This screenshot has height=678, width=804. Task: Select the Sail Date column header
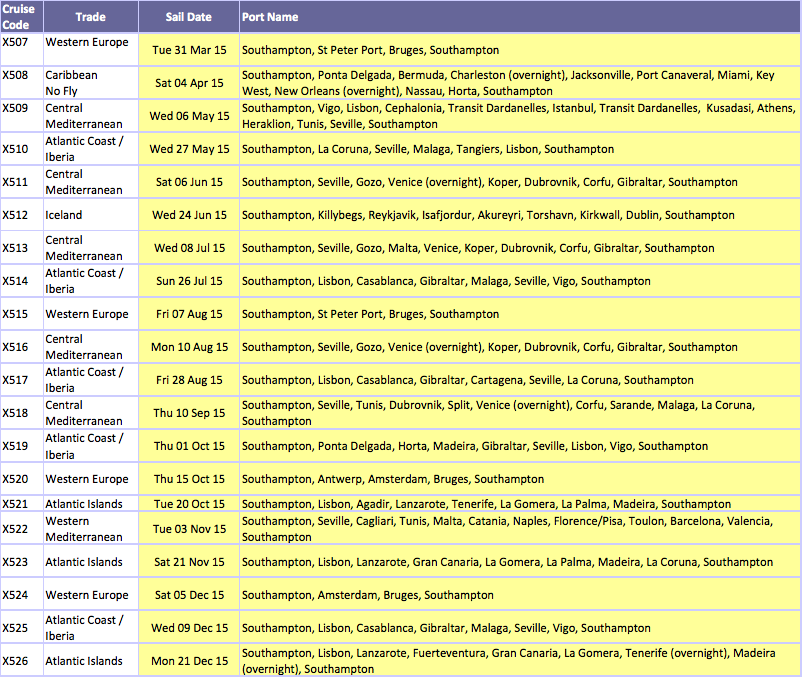click(188, 17)
